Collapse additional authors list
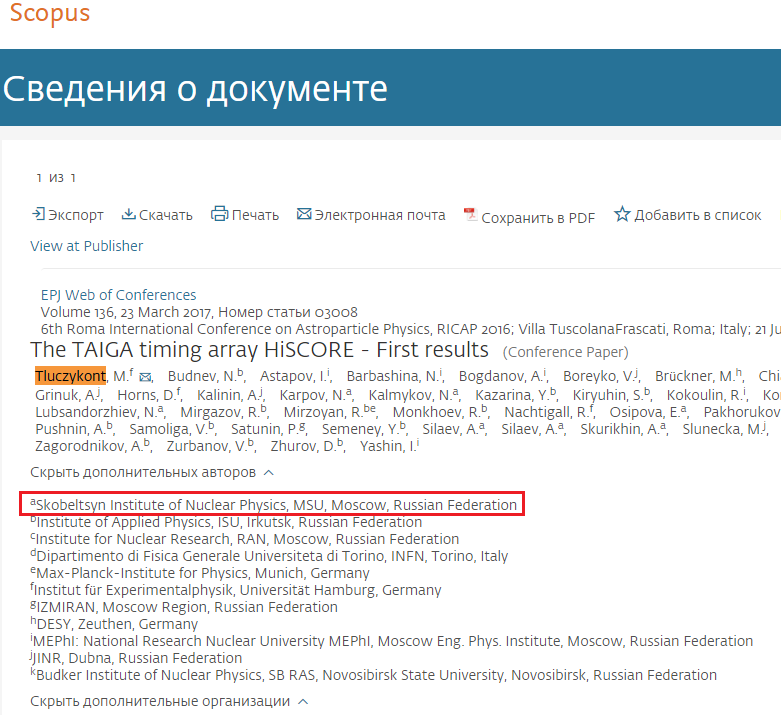This screenshot has height=715, width=781. click(152, 472)
